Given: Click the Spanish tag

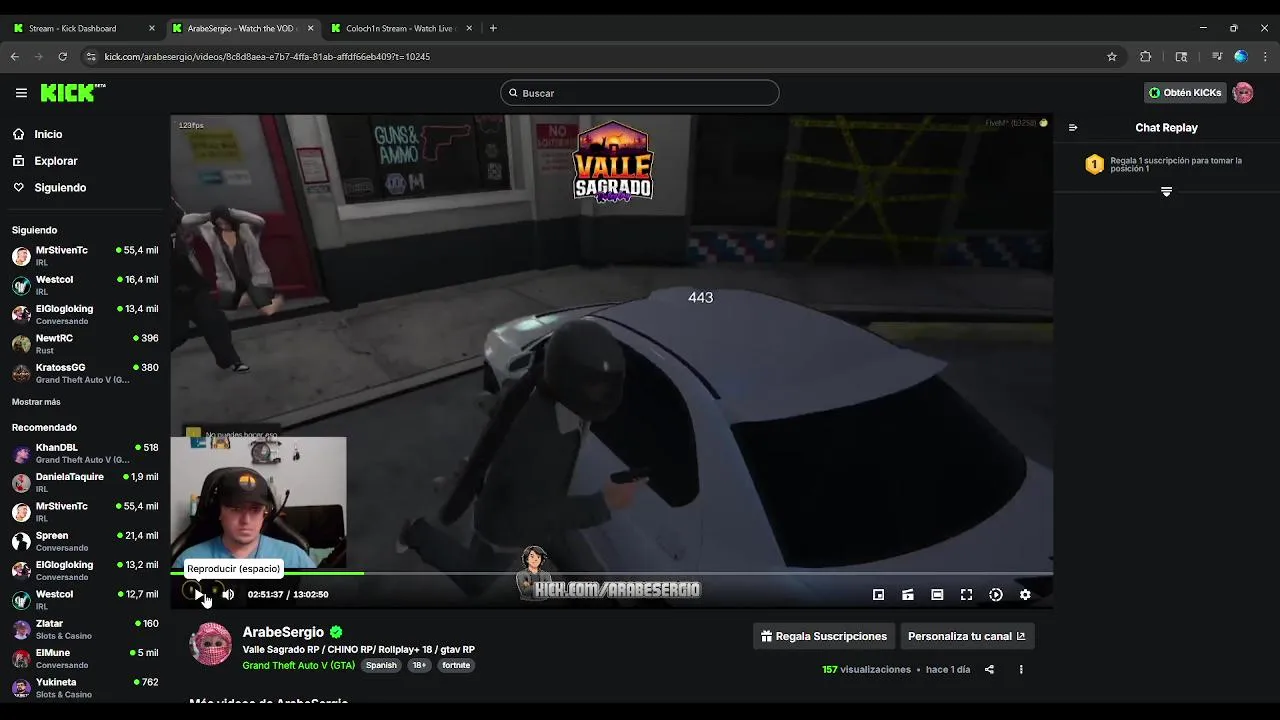Looking at the screenshot, I should [x=381, y=665].
